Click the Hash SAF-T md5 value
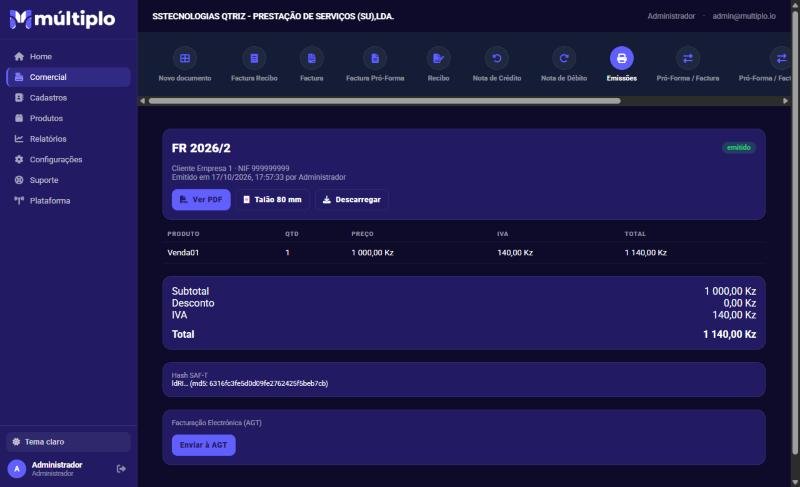 pos(250,383)
